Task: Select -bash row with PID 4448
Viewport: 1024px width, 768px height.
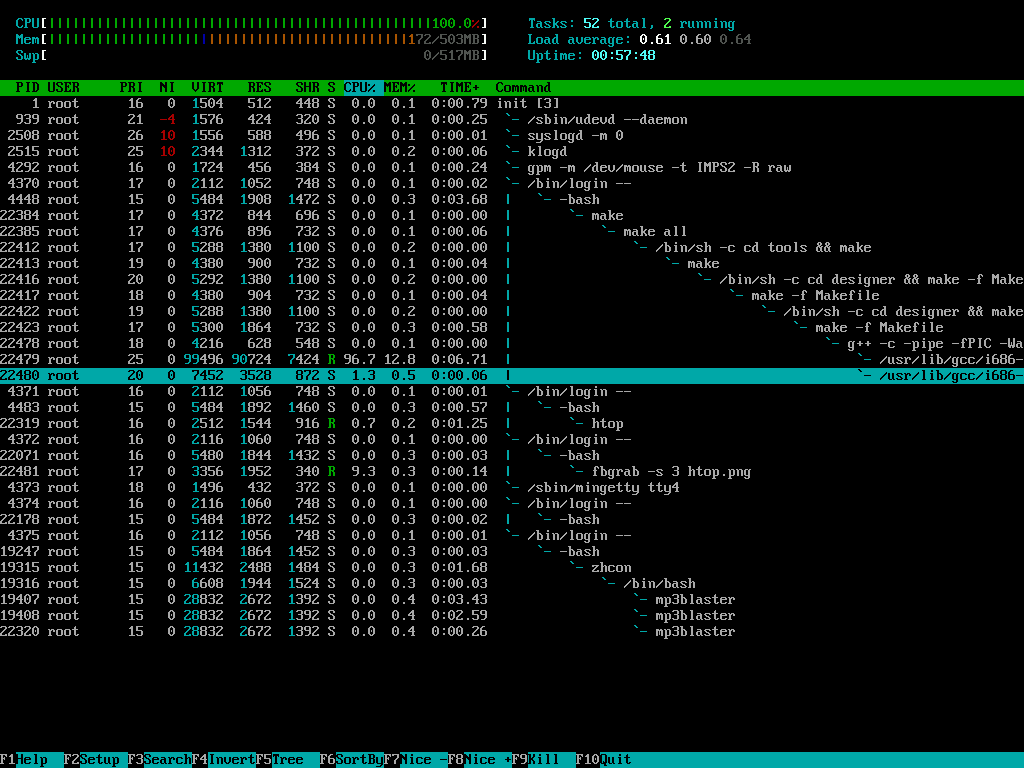Action: pos(512,199)
